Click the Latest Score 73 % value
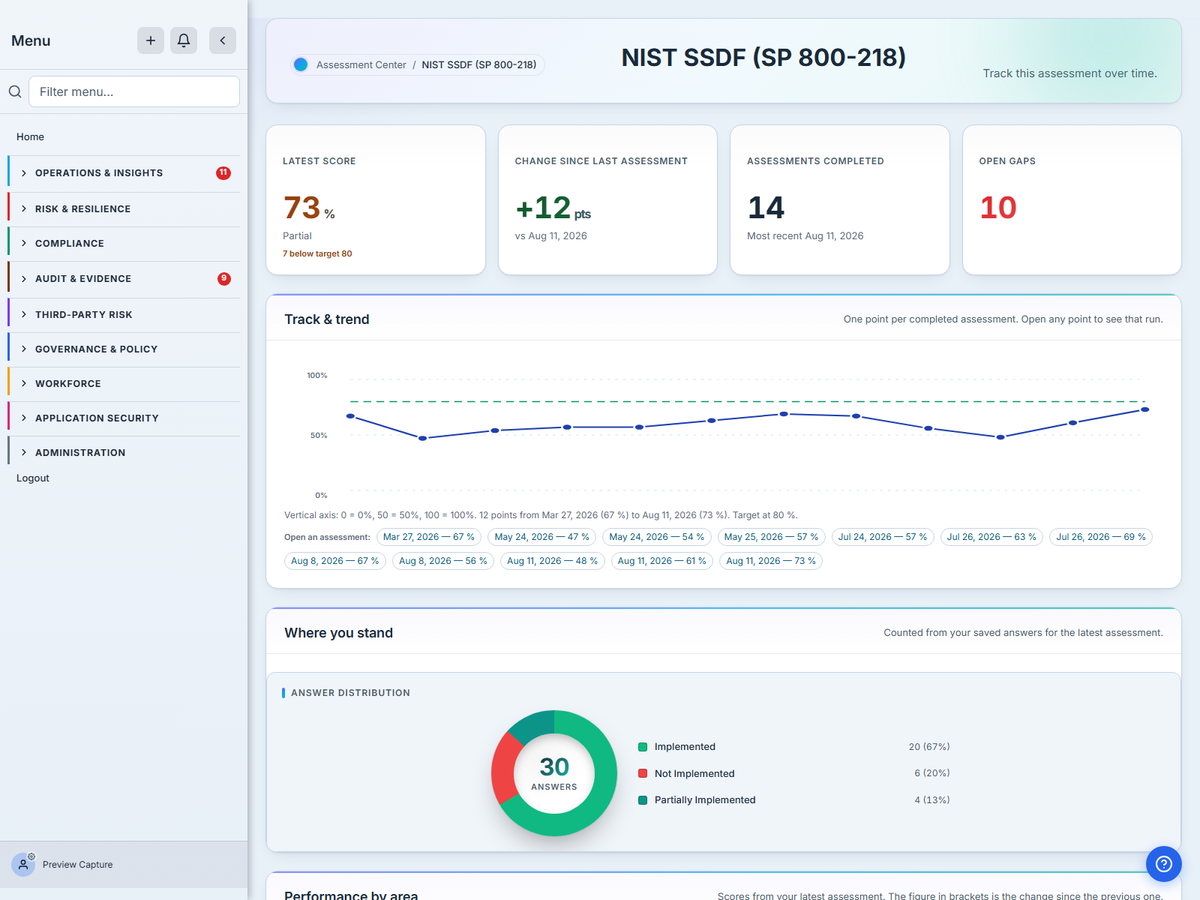 (309, 208)
